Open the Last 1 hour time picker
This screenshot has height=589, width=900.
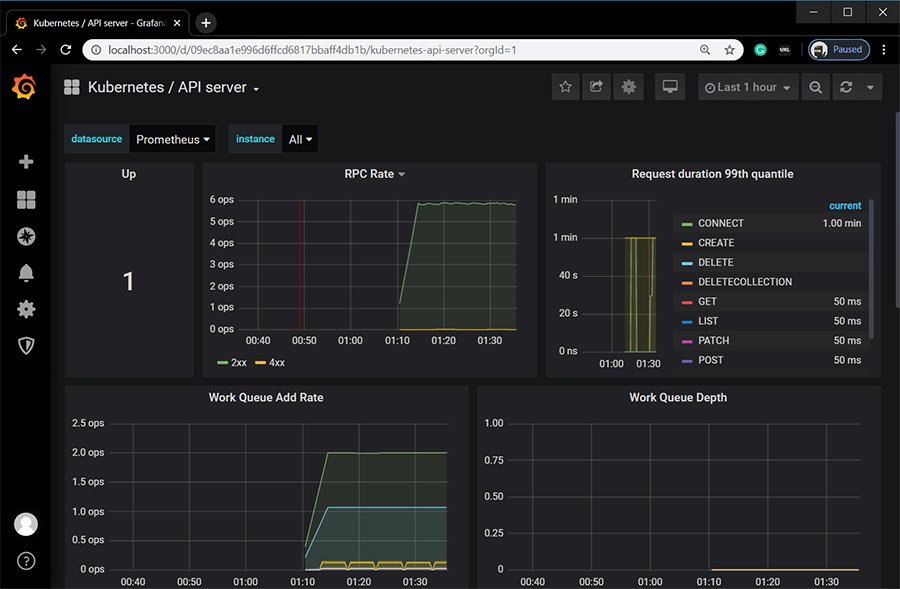coord(747,87)
